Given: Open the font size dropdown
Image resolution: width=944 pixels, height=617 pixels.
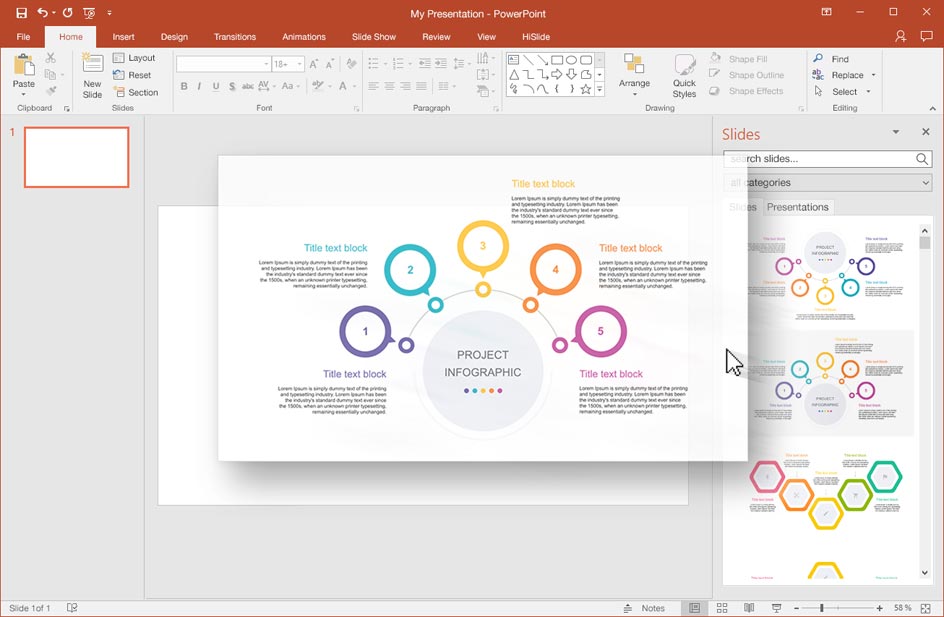Looking at the screenshot, I should coord(300,64).
